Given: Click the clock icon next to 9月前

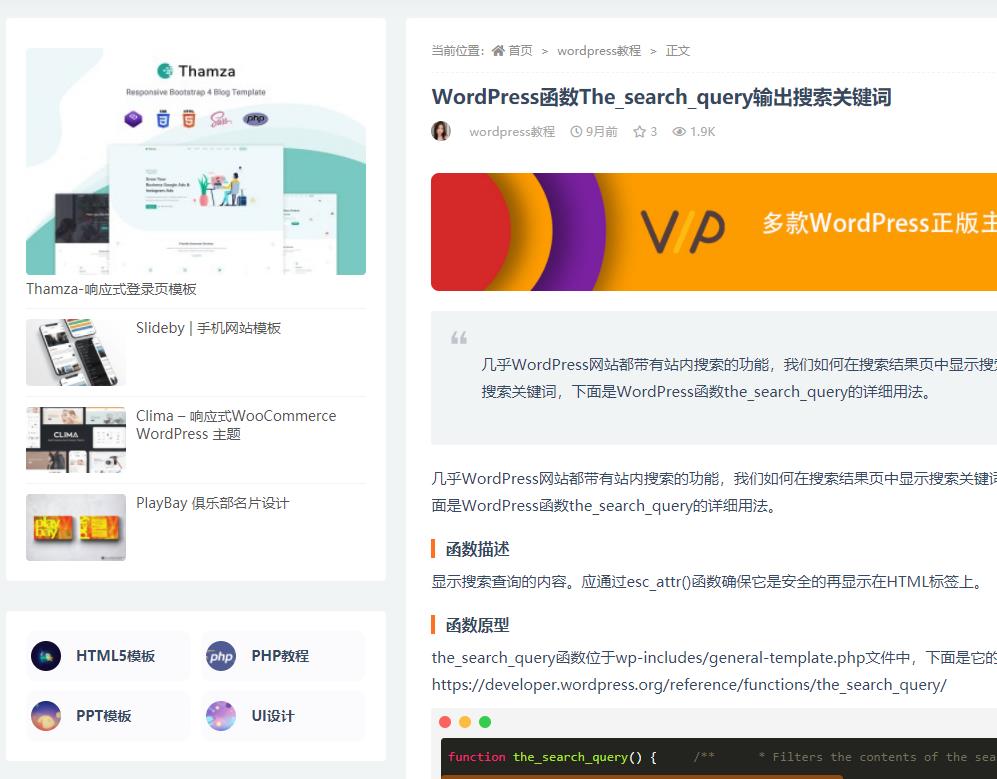Looking at the screenshot, I should point(576,132).
